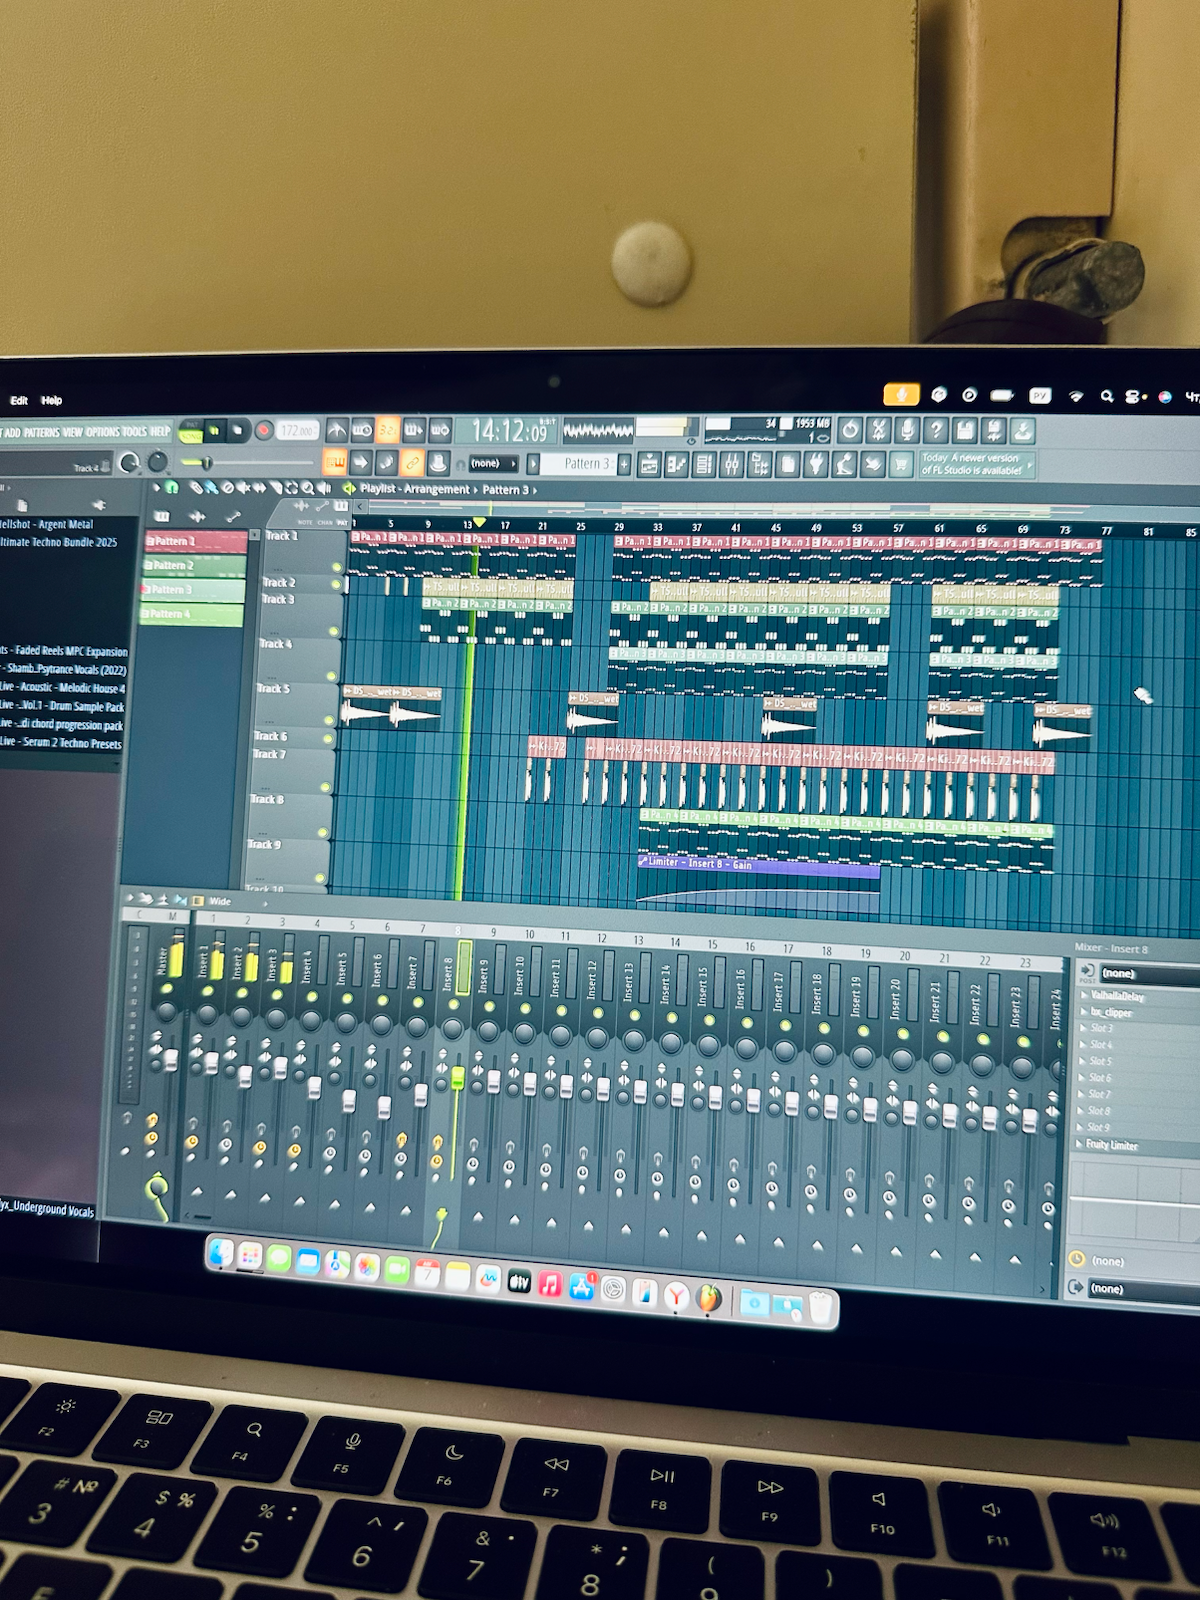
Task: Mute Track 8 using its green dot
Action: pos(323,832)
